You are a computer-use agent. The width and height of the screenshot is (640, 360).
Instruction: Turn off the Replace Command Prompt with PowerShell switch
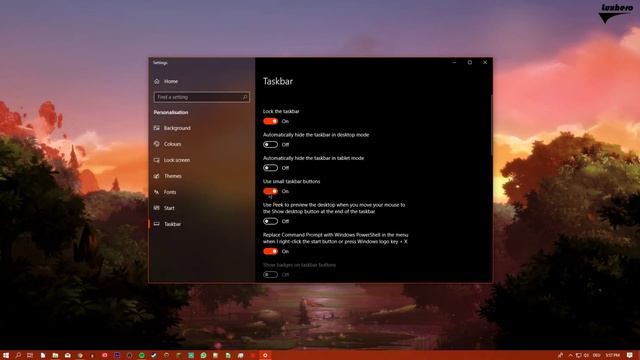coord(270,251)
